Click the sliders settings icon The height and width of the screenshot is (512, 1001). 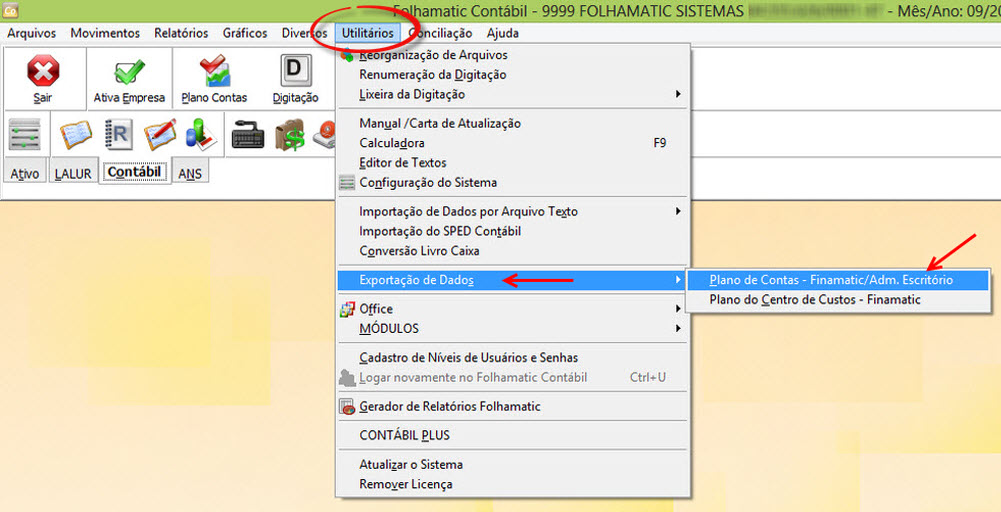25,135
